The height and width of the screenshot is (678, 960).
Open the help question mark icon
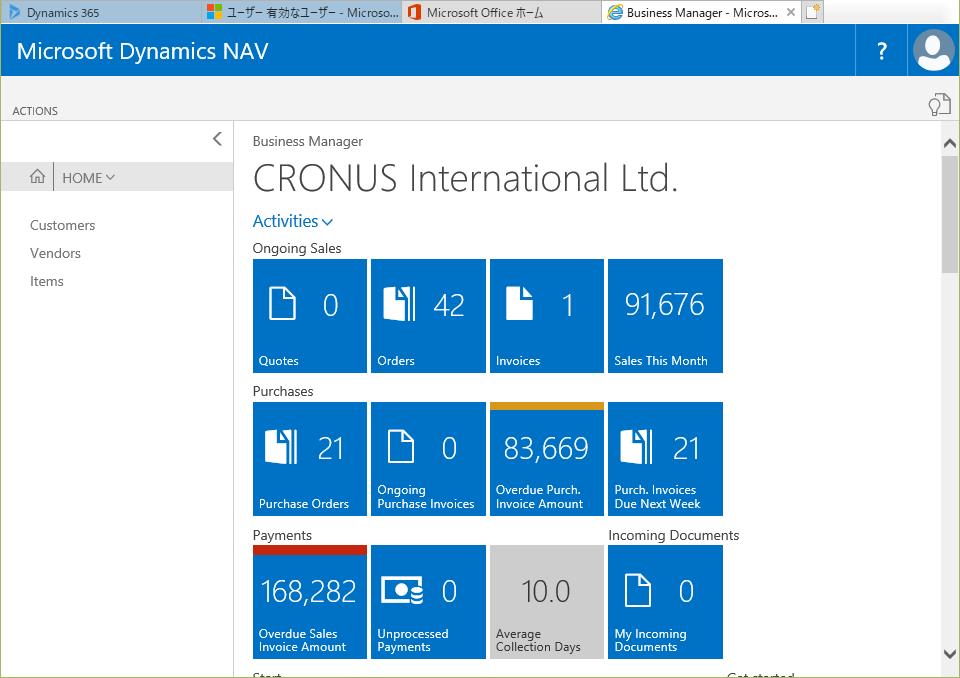881,51
